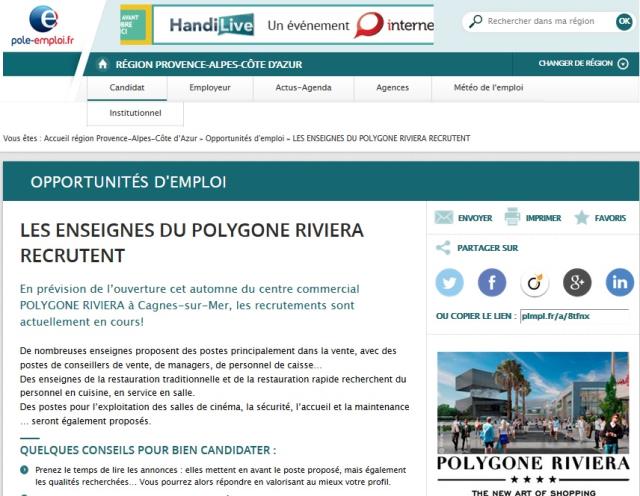Select the Employeur tab

coord(210,88)
